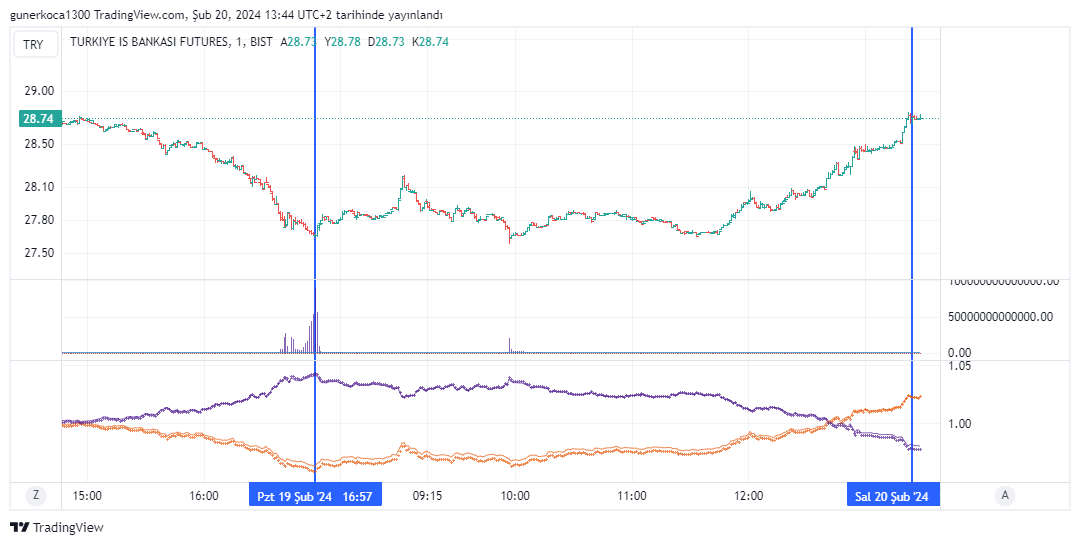Click the 29.00 price scale label
The image size is (1080, 545).
pyautogui.click(x=38, y=91)
